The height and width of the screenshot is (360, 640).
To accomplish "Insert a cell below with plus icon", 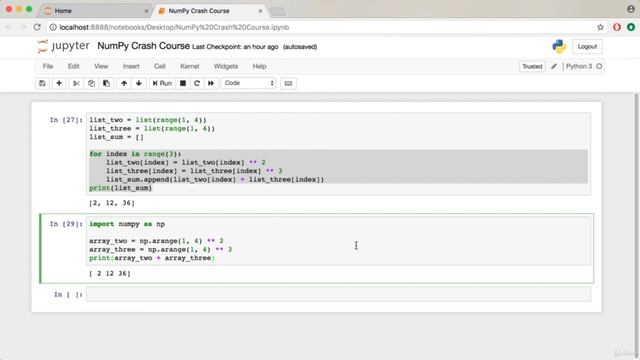I will tap(59, 83).
